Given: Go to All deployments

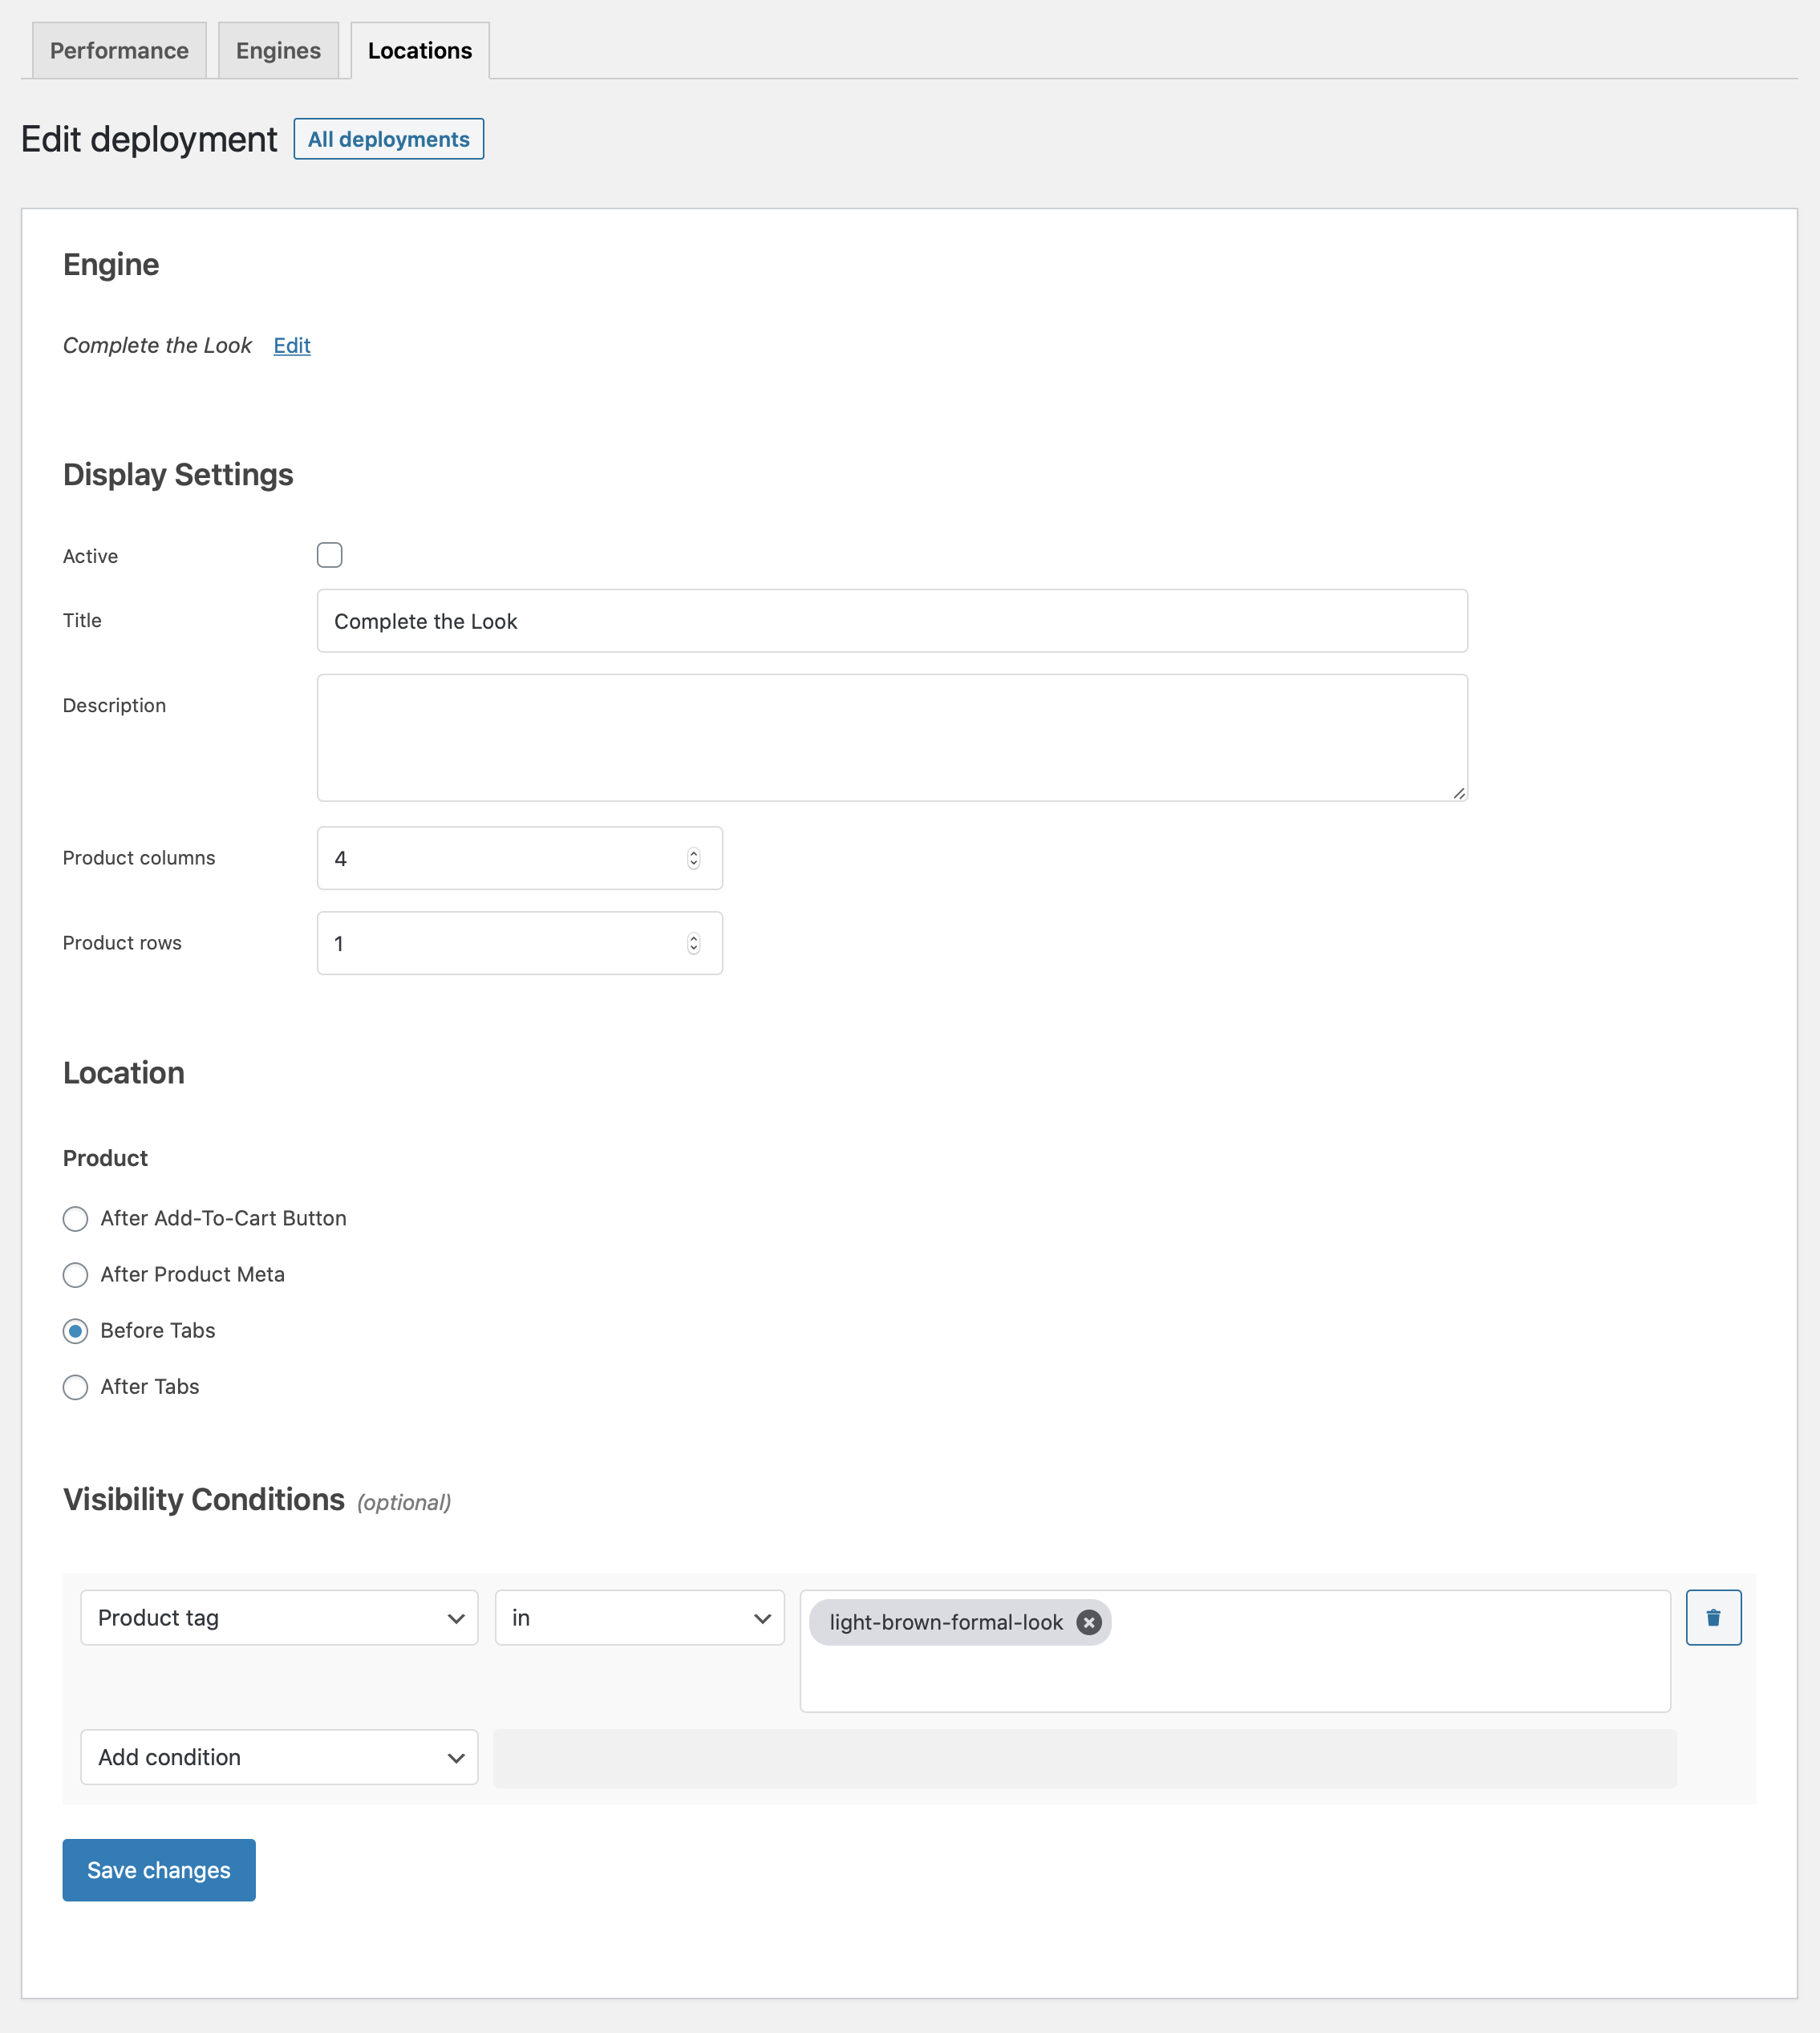Looking at the screenshot, I should 388,139.
